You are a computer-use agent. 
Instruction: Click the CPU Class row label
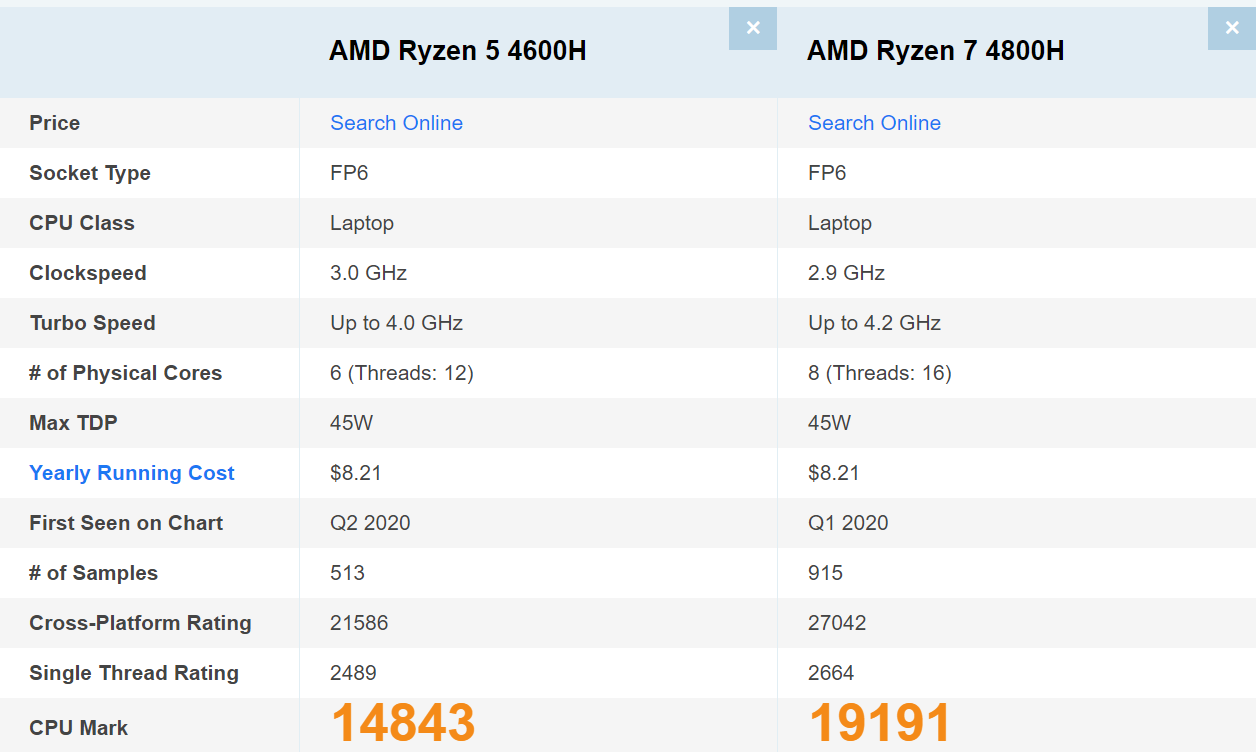[82, 223]
